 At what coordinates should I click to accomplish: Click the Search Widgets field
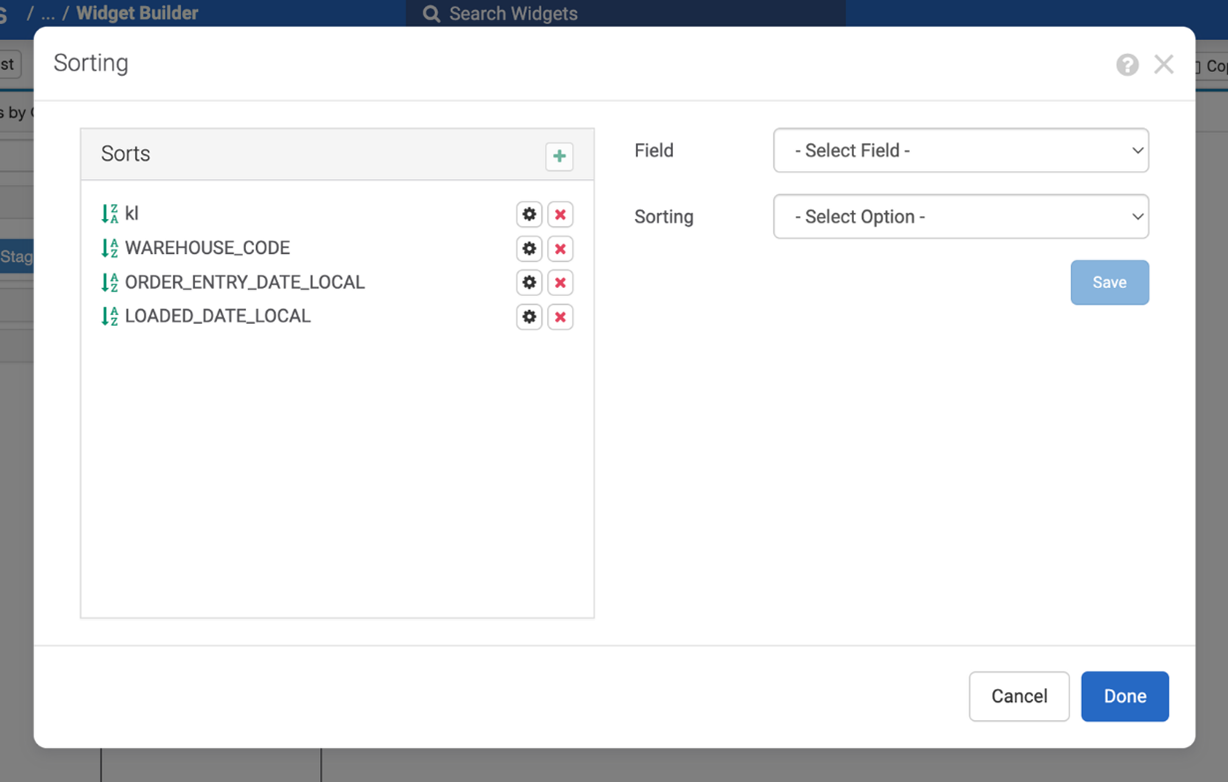625,14
